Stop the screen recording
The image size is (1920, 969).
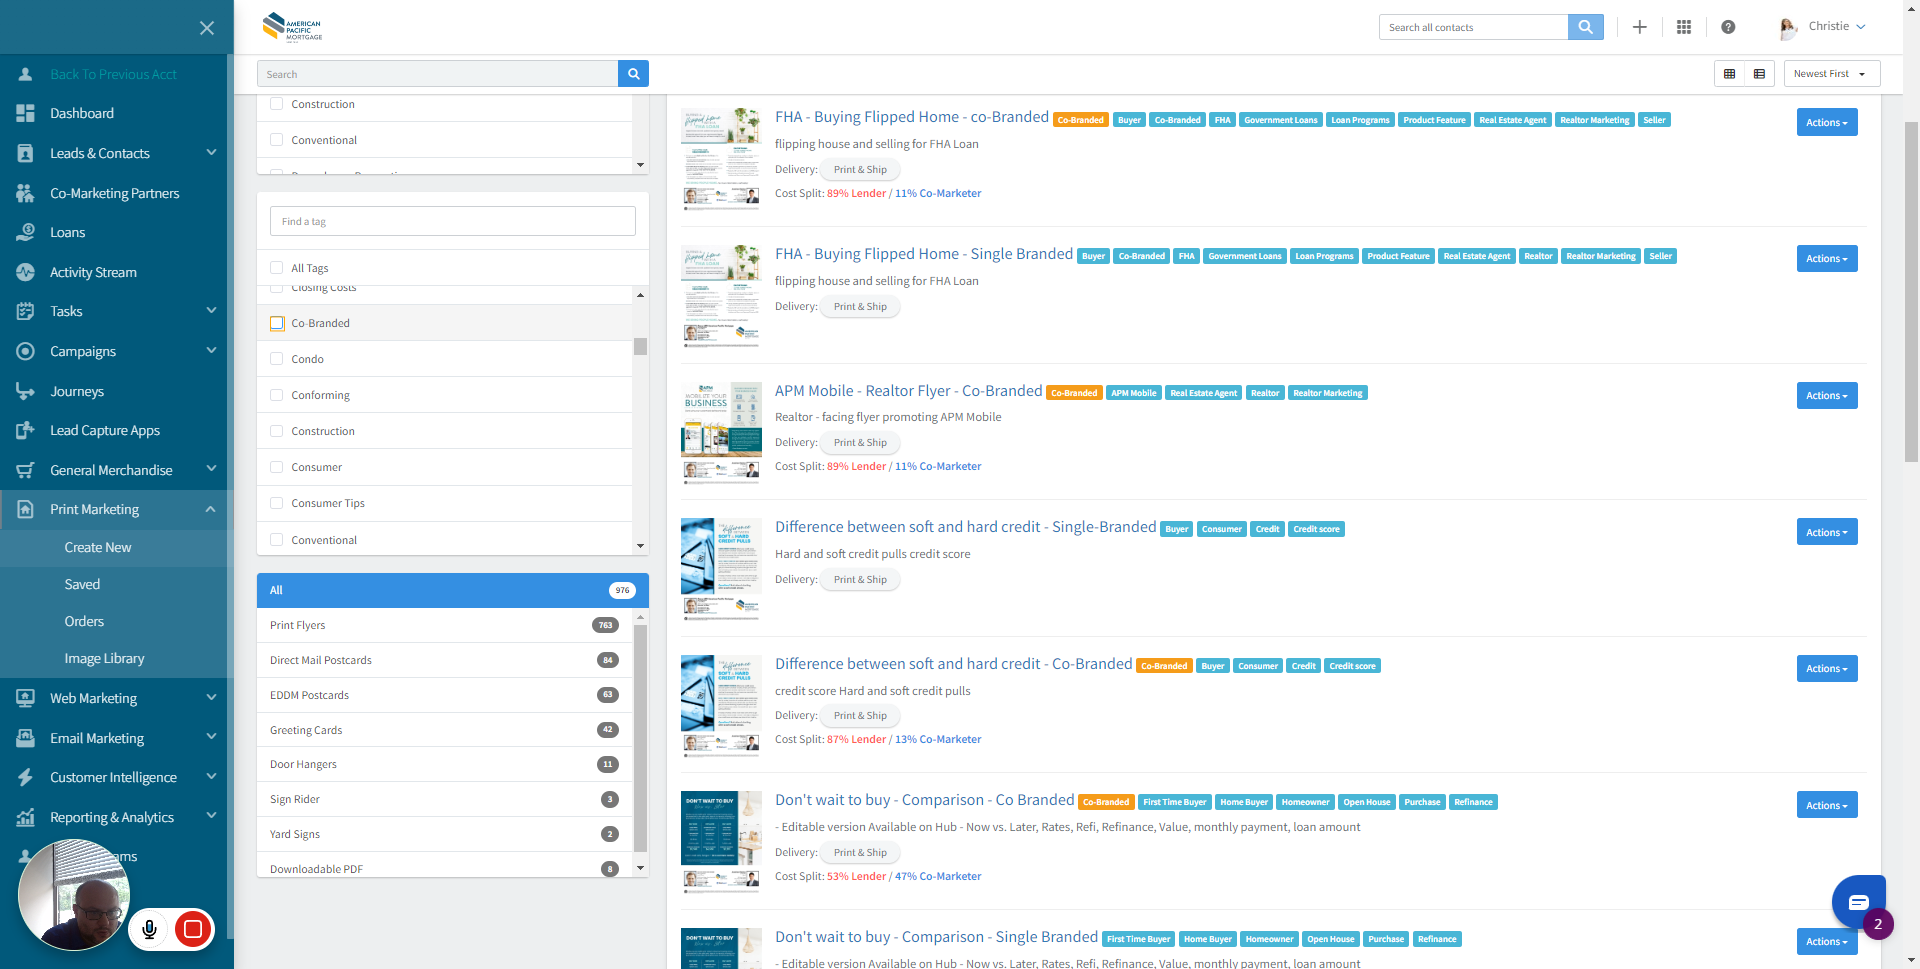[193, 929]
